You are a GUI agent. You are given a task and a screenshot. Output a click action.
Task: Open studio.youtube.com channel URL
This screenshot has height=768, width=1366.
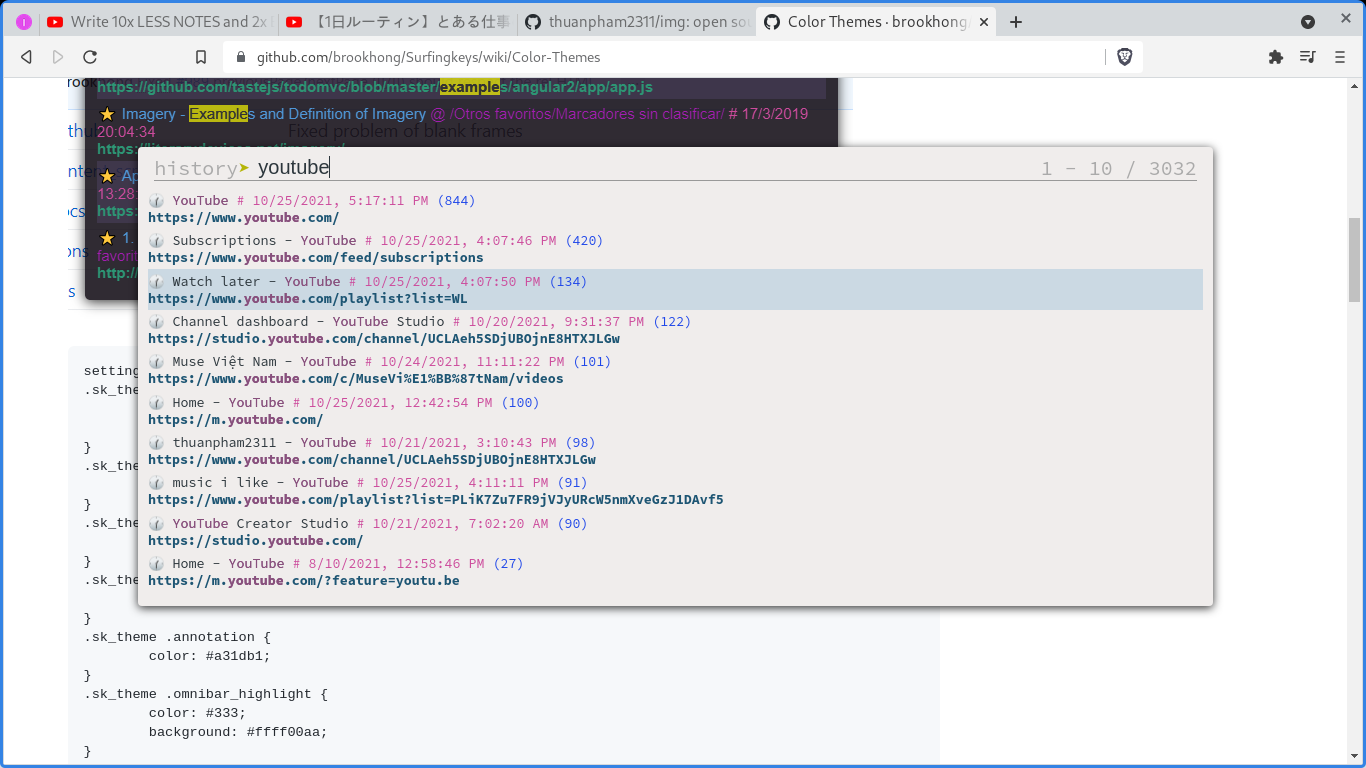(384, 339)
